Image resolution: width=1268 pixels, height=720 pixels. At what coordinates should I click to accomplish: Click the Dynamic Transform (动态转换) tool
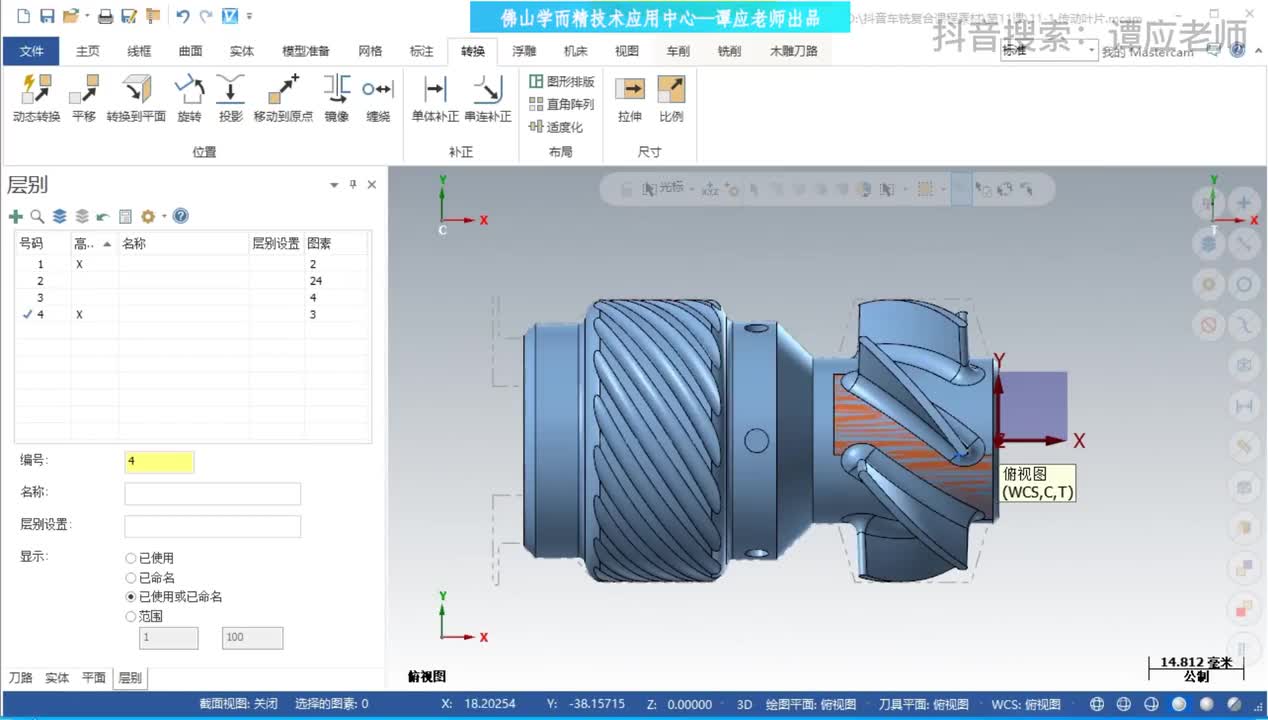[x=37, y=99]
